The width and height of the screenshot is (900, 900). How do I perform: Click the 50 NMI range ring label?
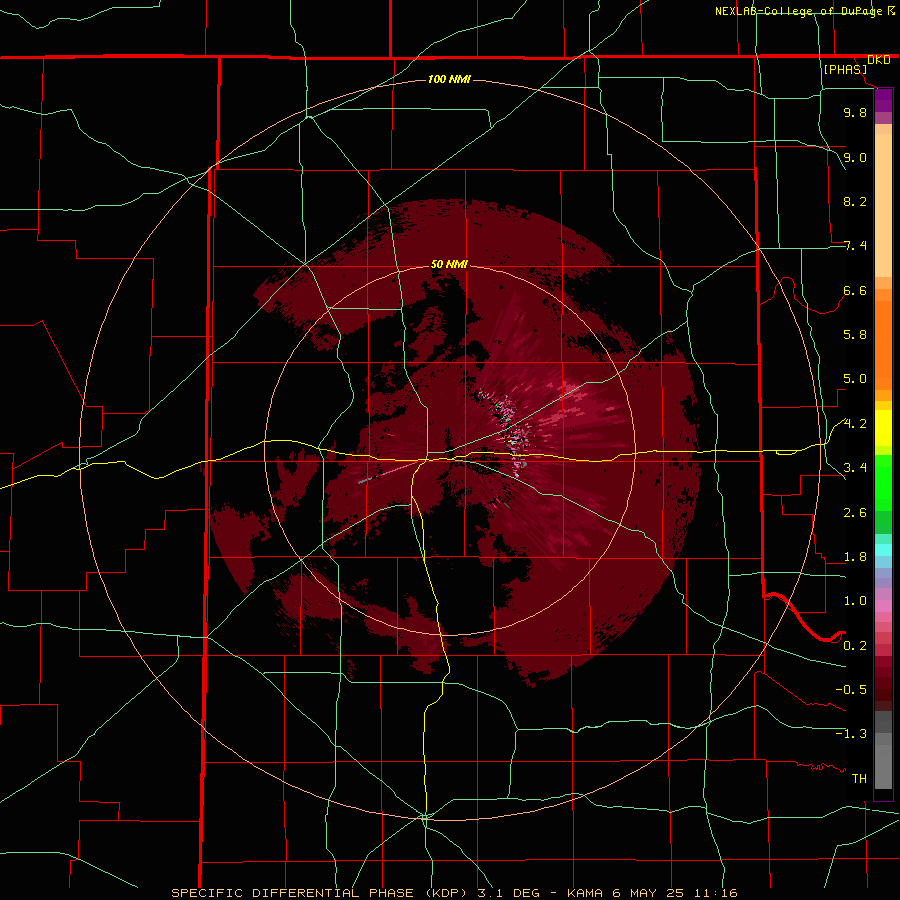449,264
